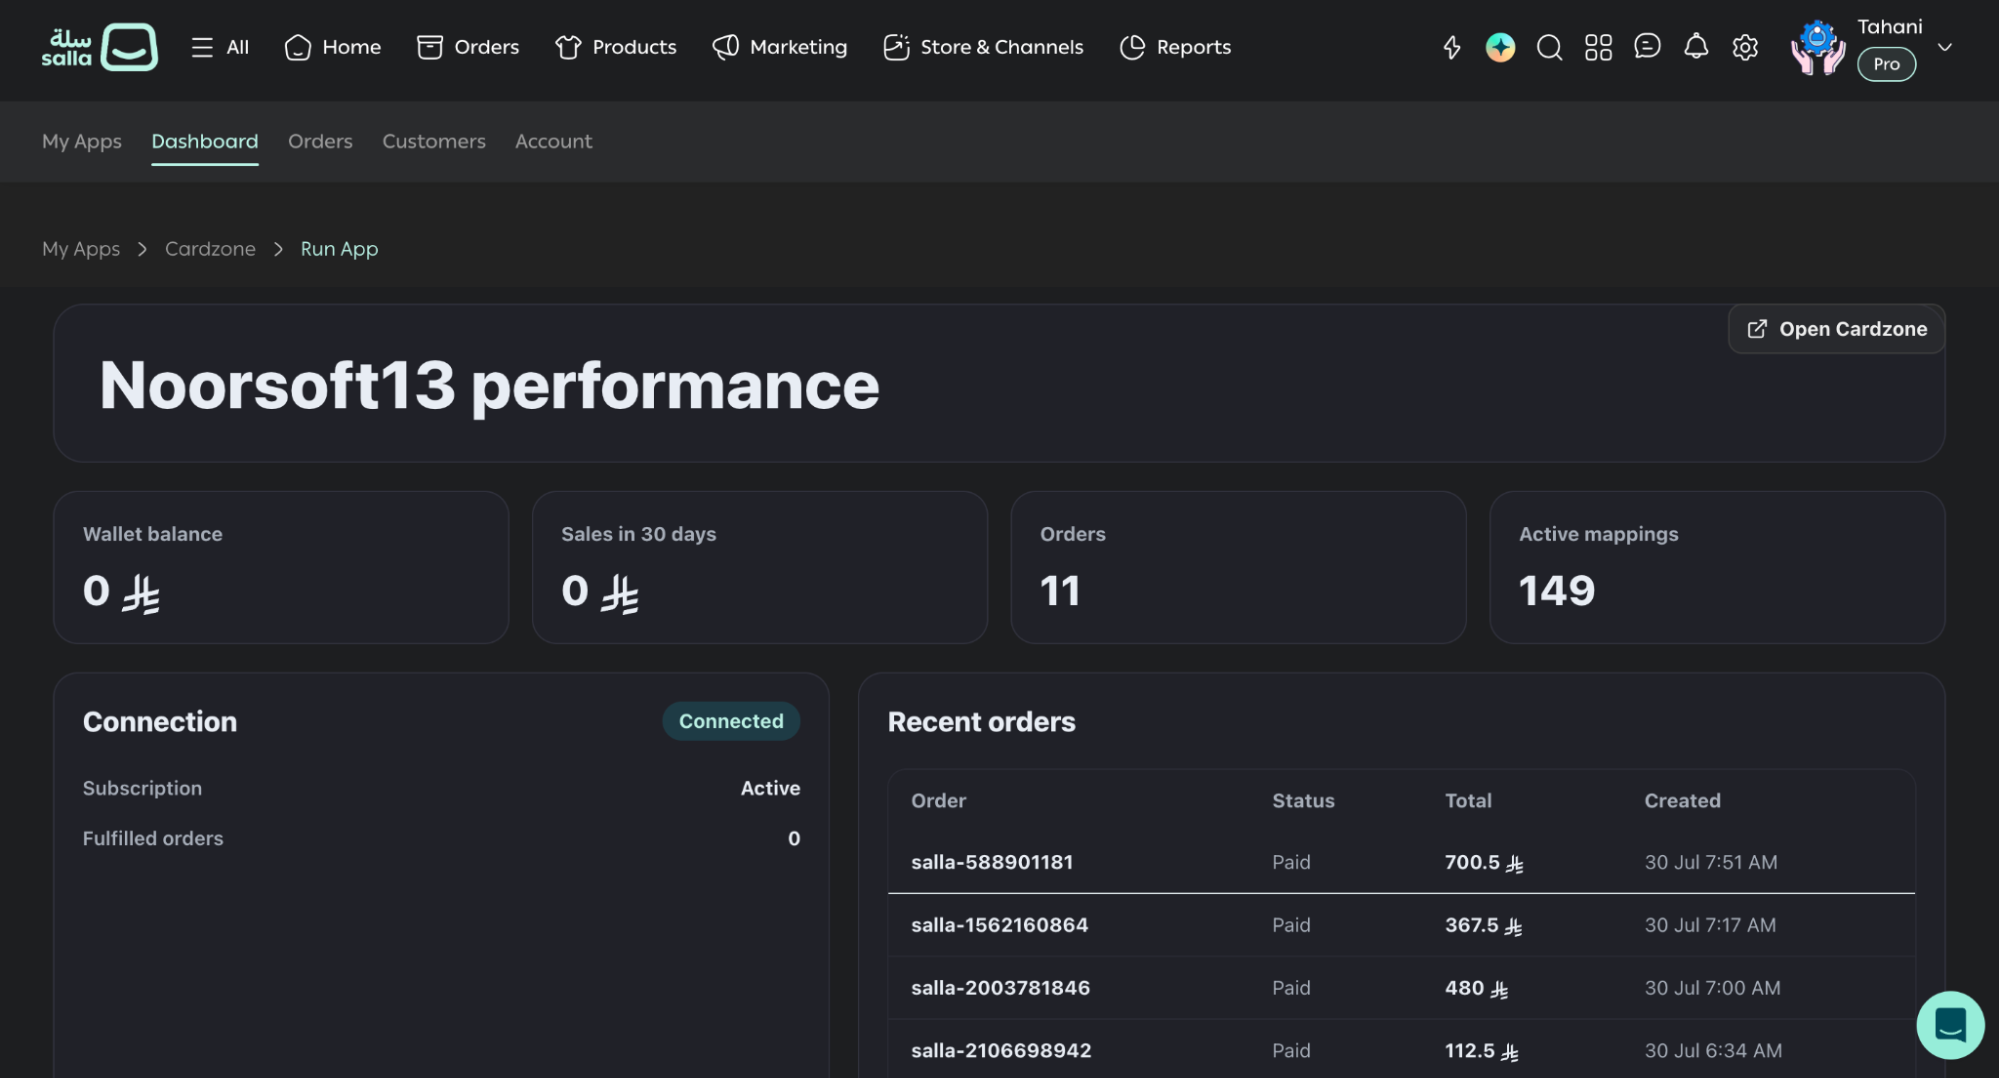Click My Apps breadcrumb link
Viewport: 1999px width, 1078px height.
(x=81, y=249)
